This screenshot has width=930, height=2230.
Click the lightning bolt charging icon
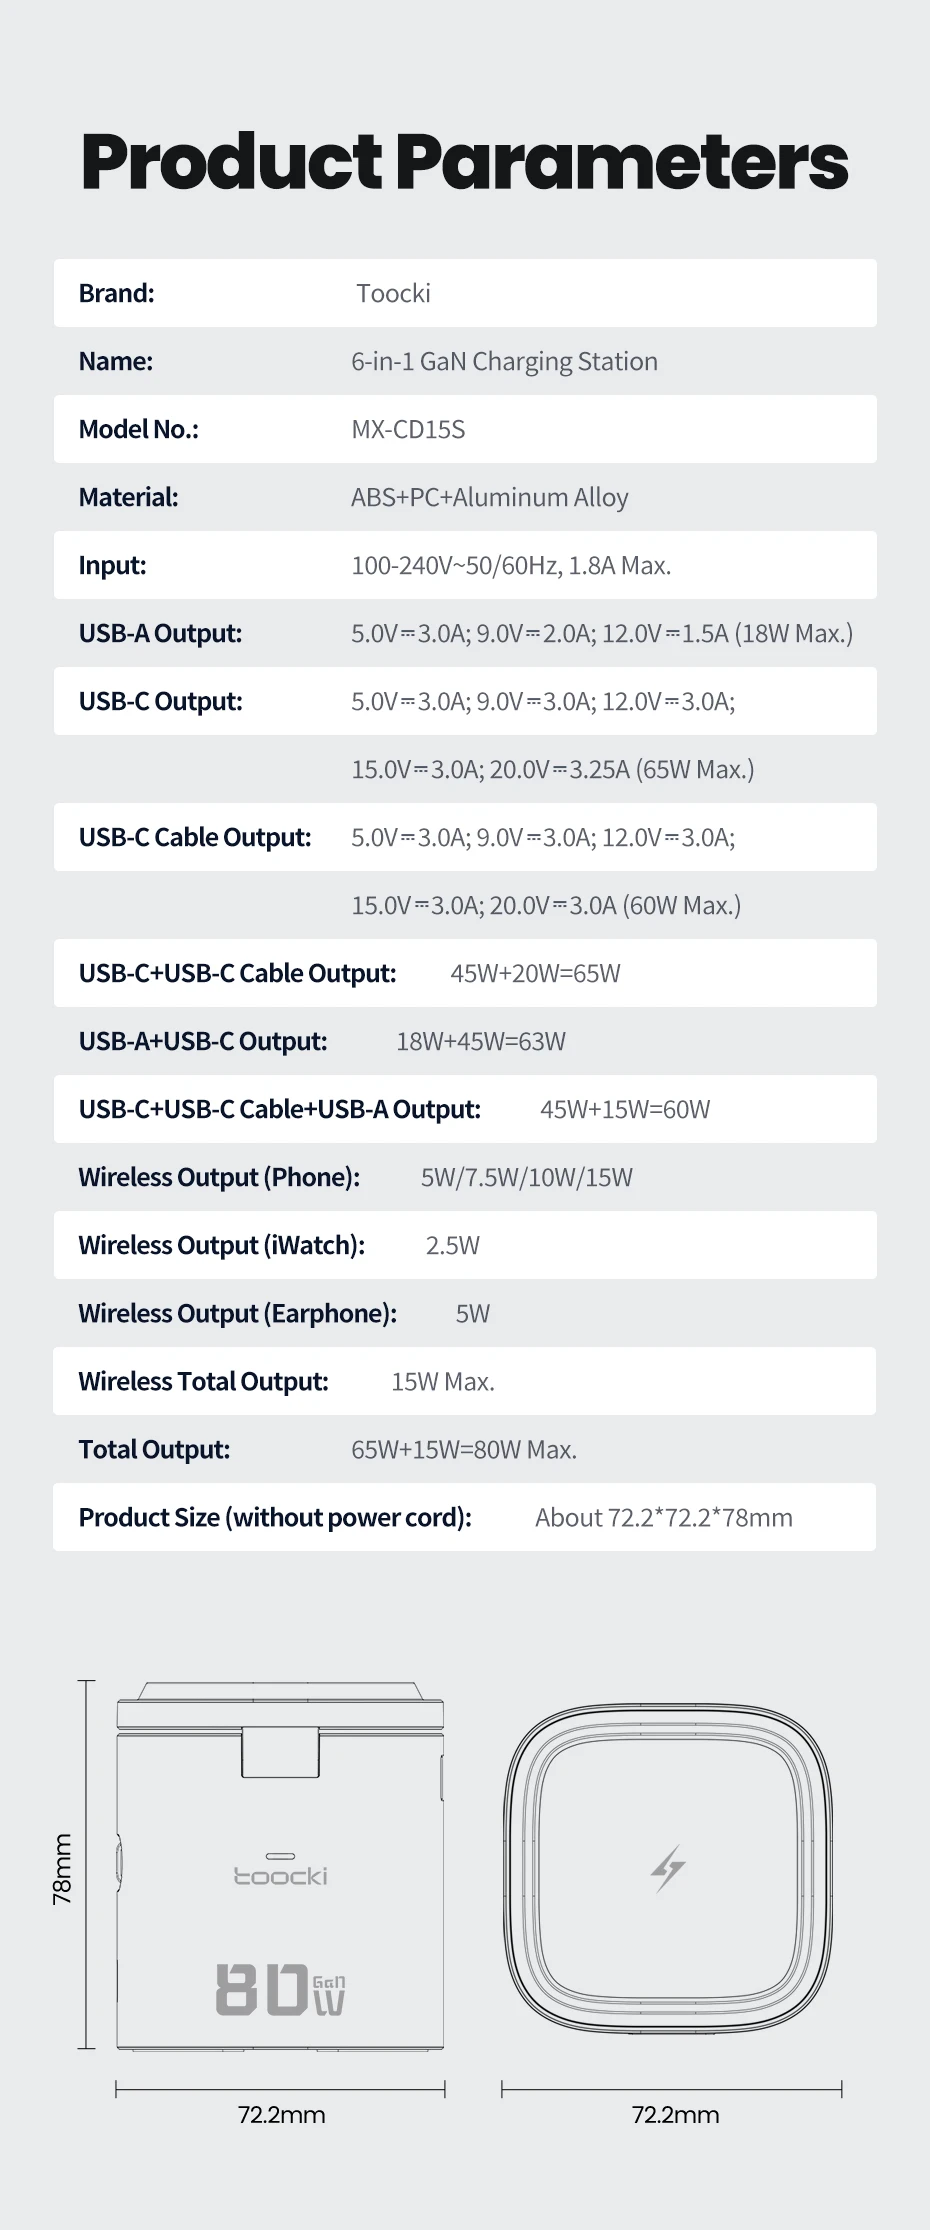pyautogui.click(x=668, y=1868)
